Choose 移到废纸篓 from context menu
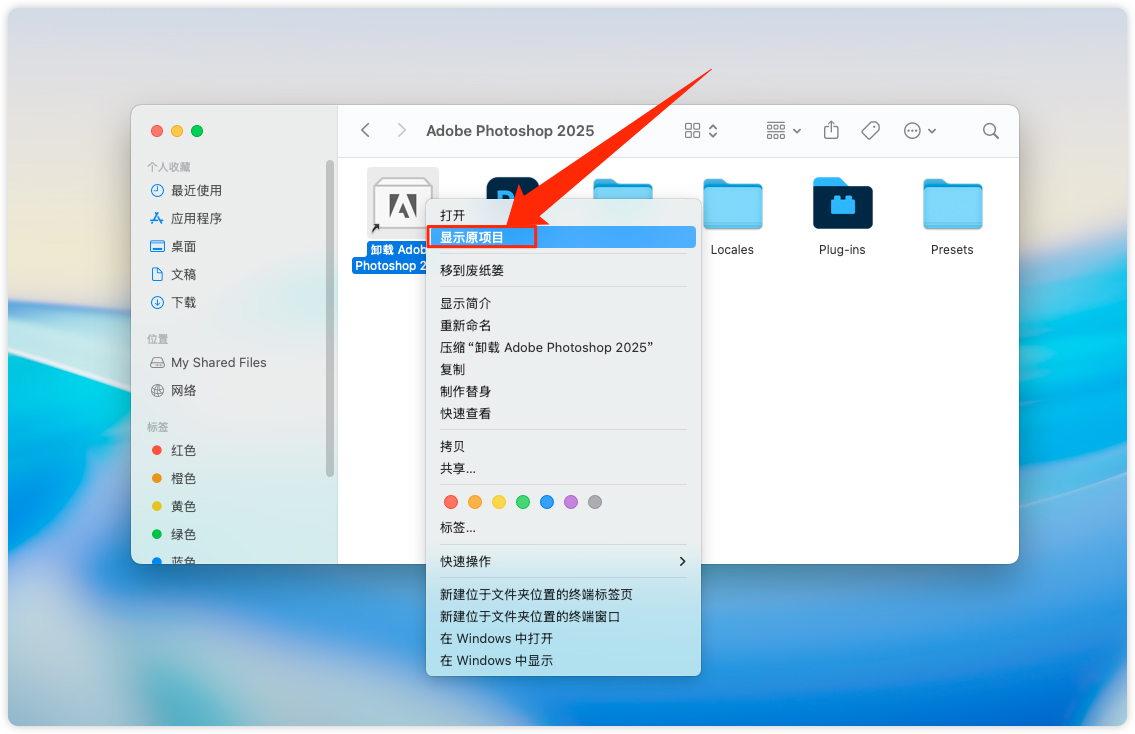This screenshot has width=1135, height=734. click(x=472, y=270)
